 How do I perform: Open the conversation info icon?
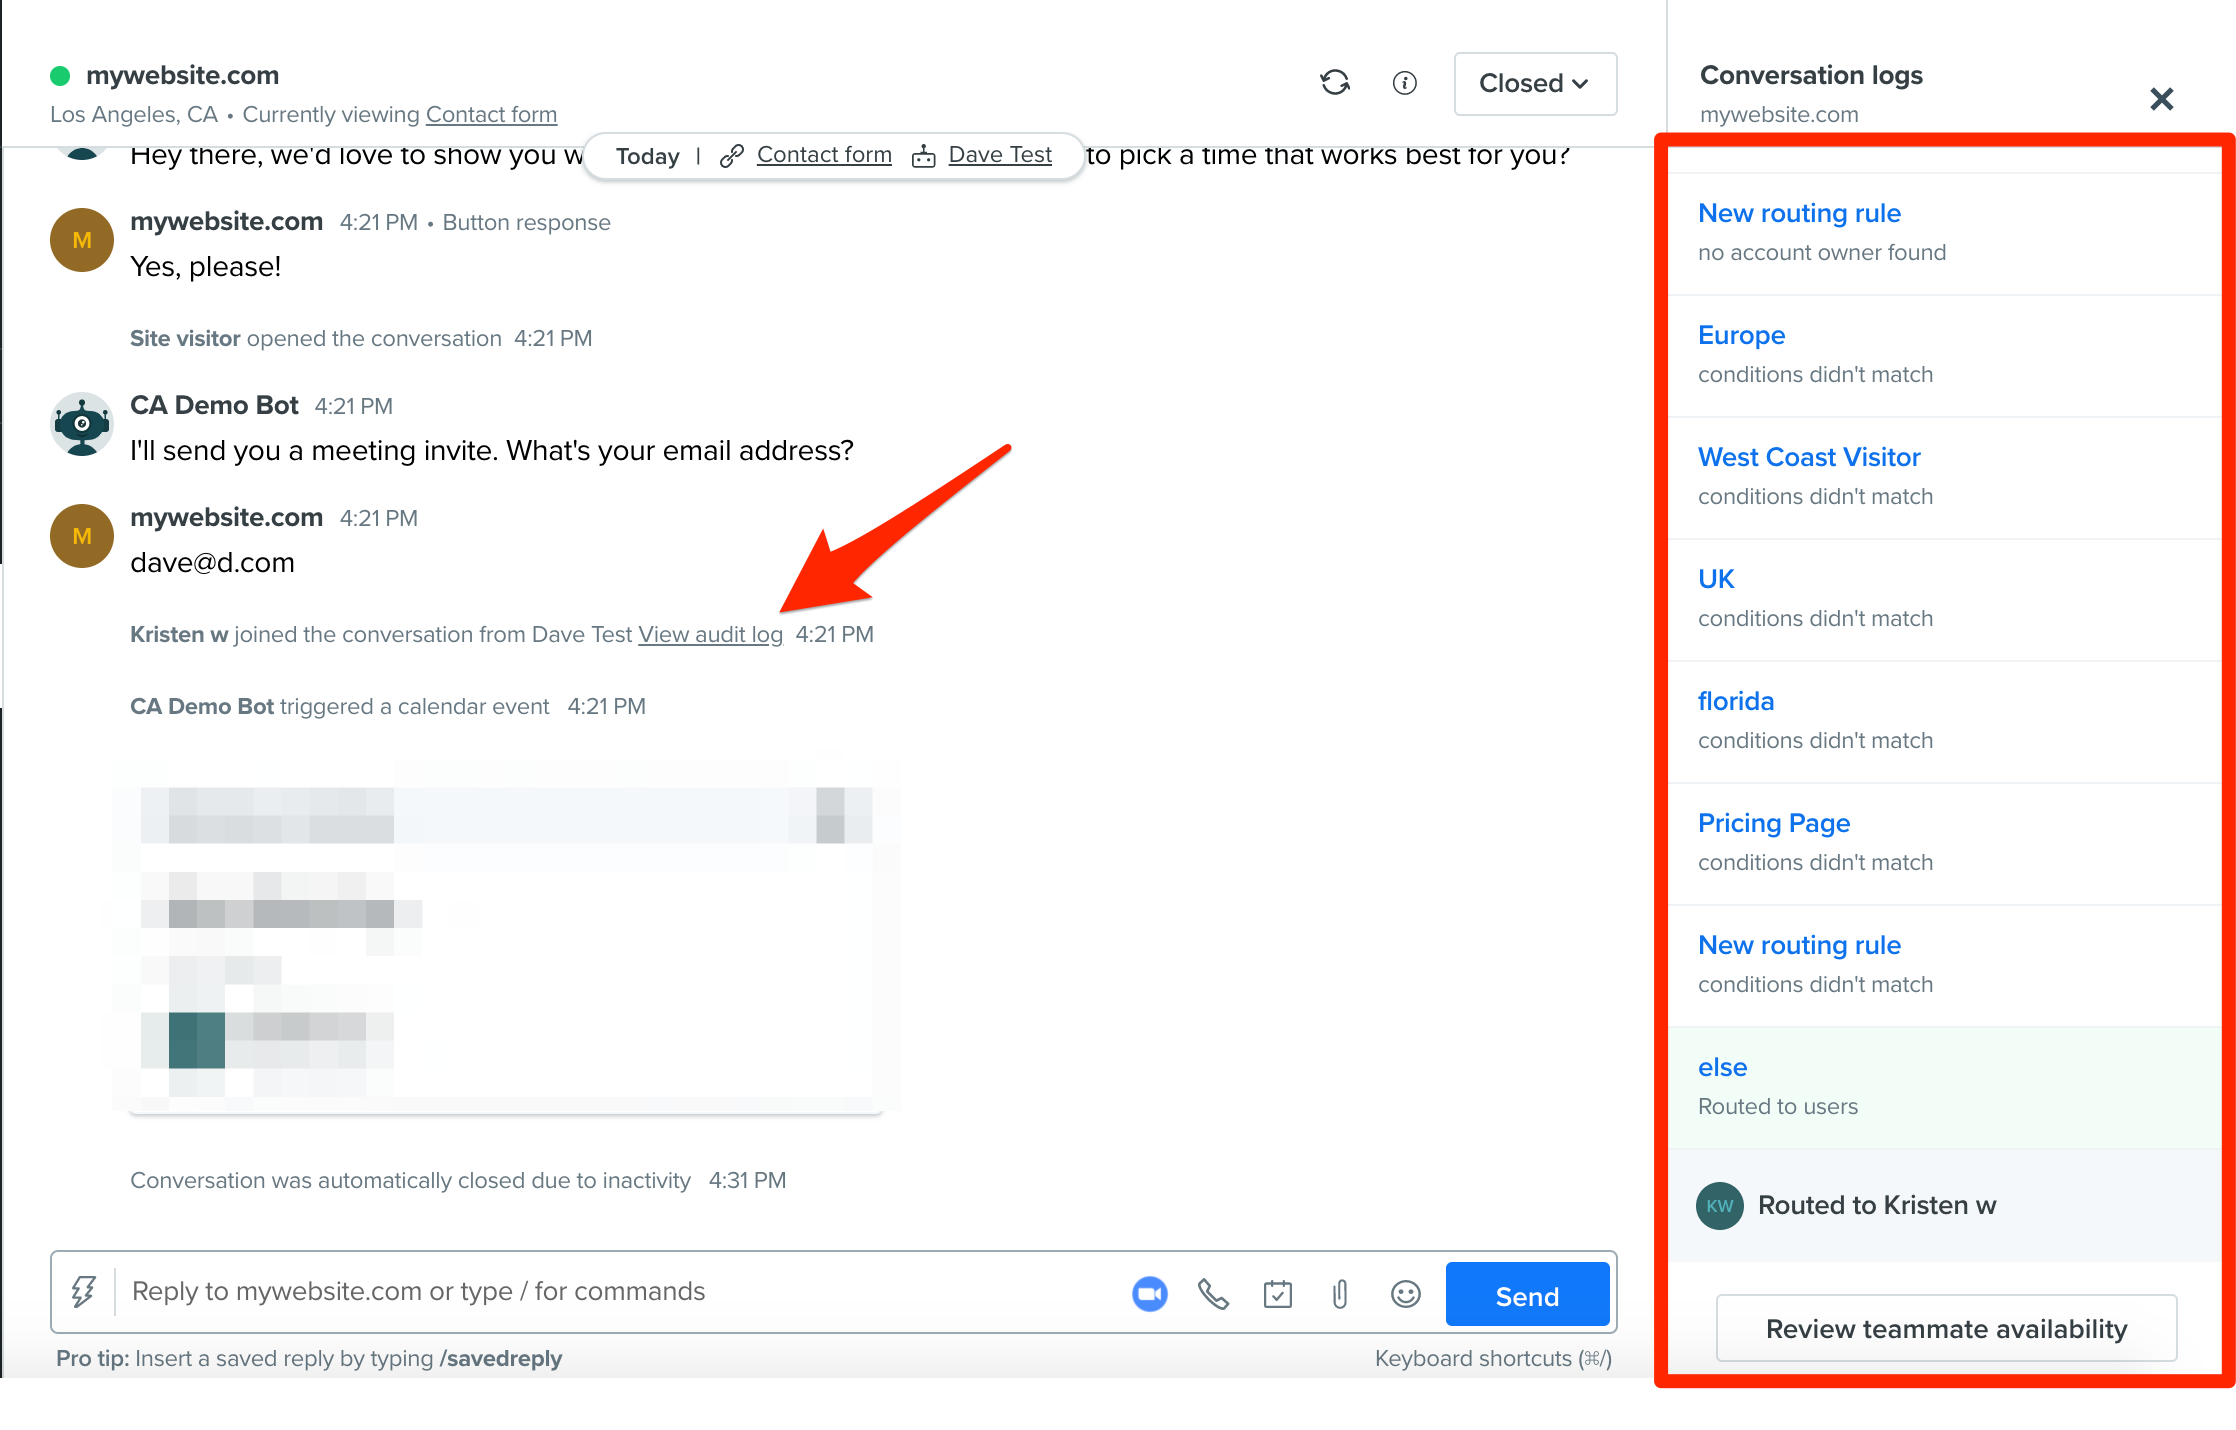pos(1404,83)
